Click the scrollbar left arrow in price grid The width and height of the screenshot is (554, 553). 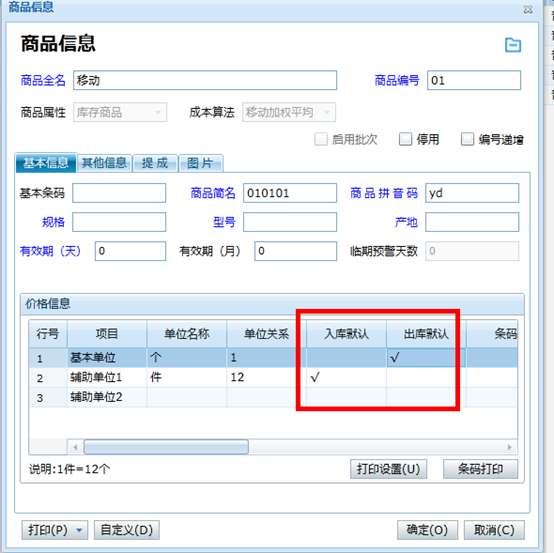(75, 447)
